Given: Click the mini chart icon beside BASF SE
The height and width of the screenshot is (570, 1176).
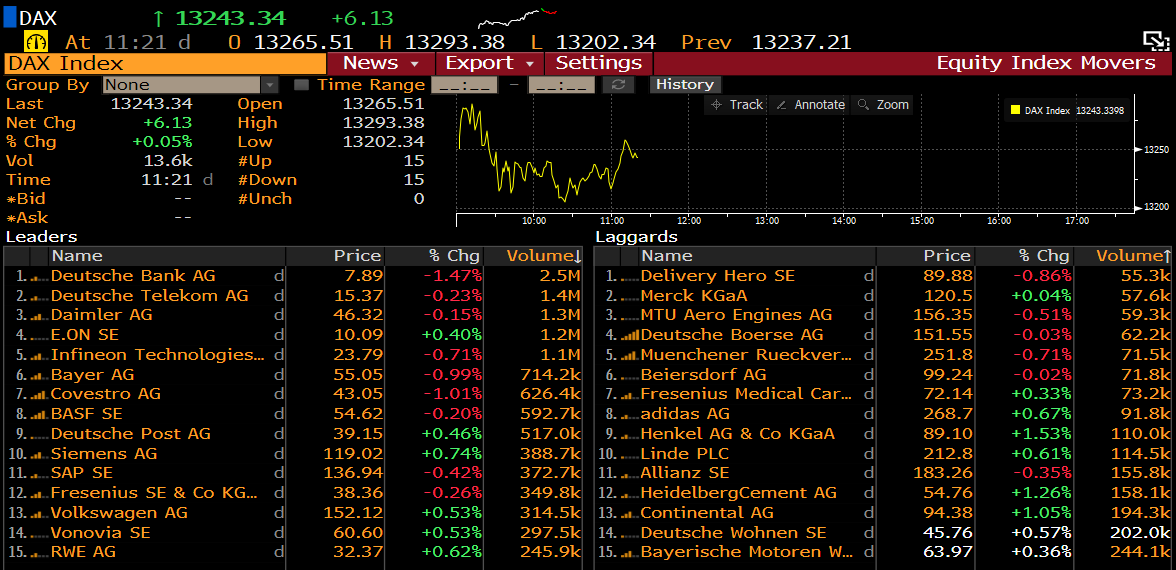Looking at the screenshot, I should click(x=39, y=414).
